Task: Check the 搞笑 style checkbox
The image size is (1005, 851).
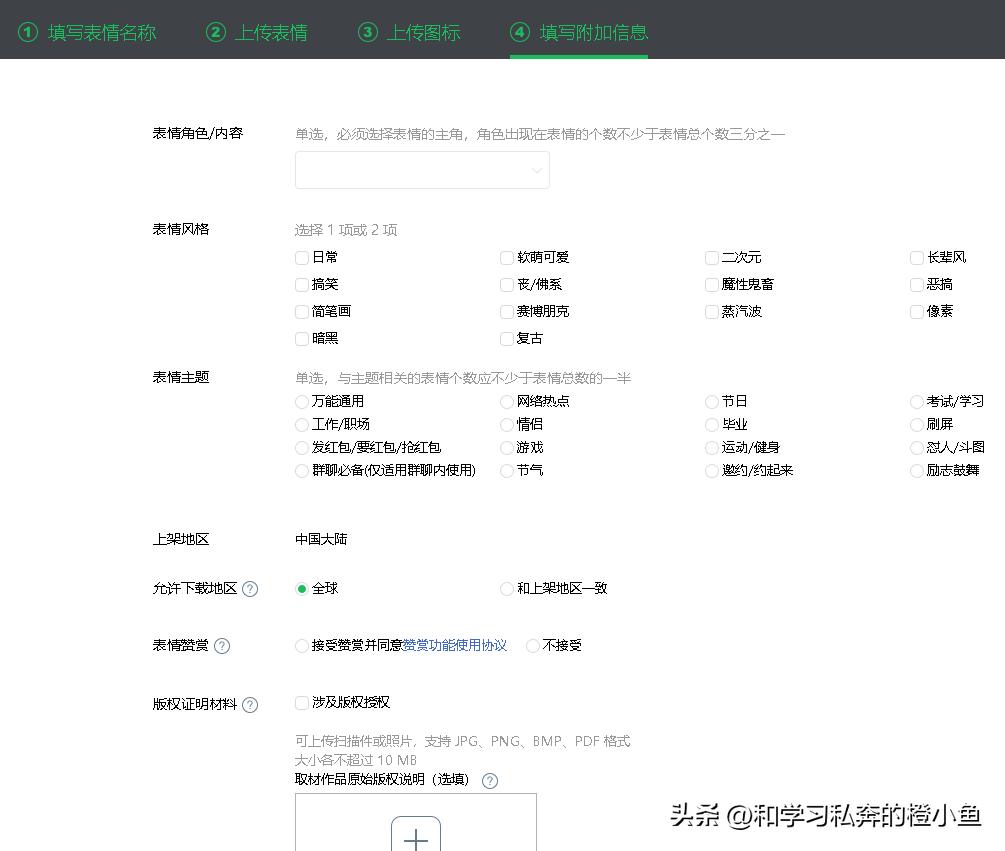Action: pos(302,284)
